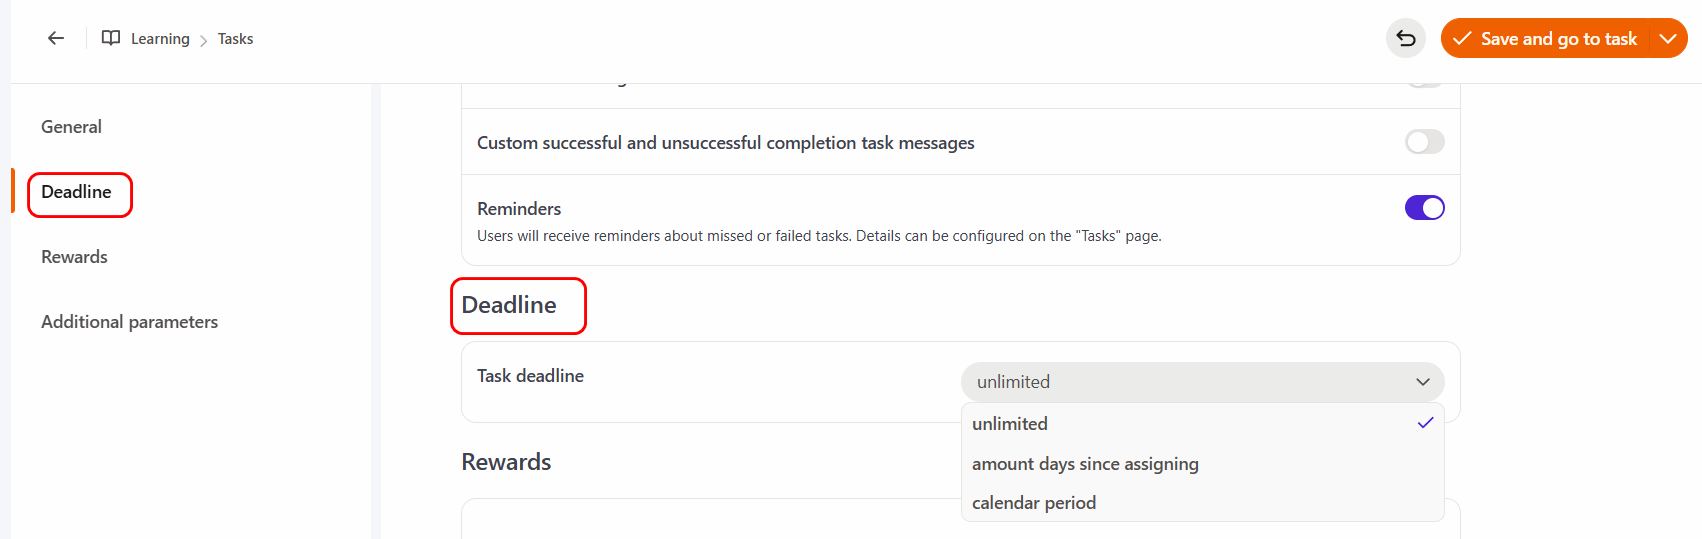Expand the Save button's arrow menu

pos(1667,38)
